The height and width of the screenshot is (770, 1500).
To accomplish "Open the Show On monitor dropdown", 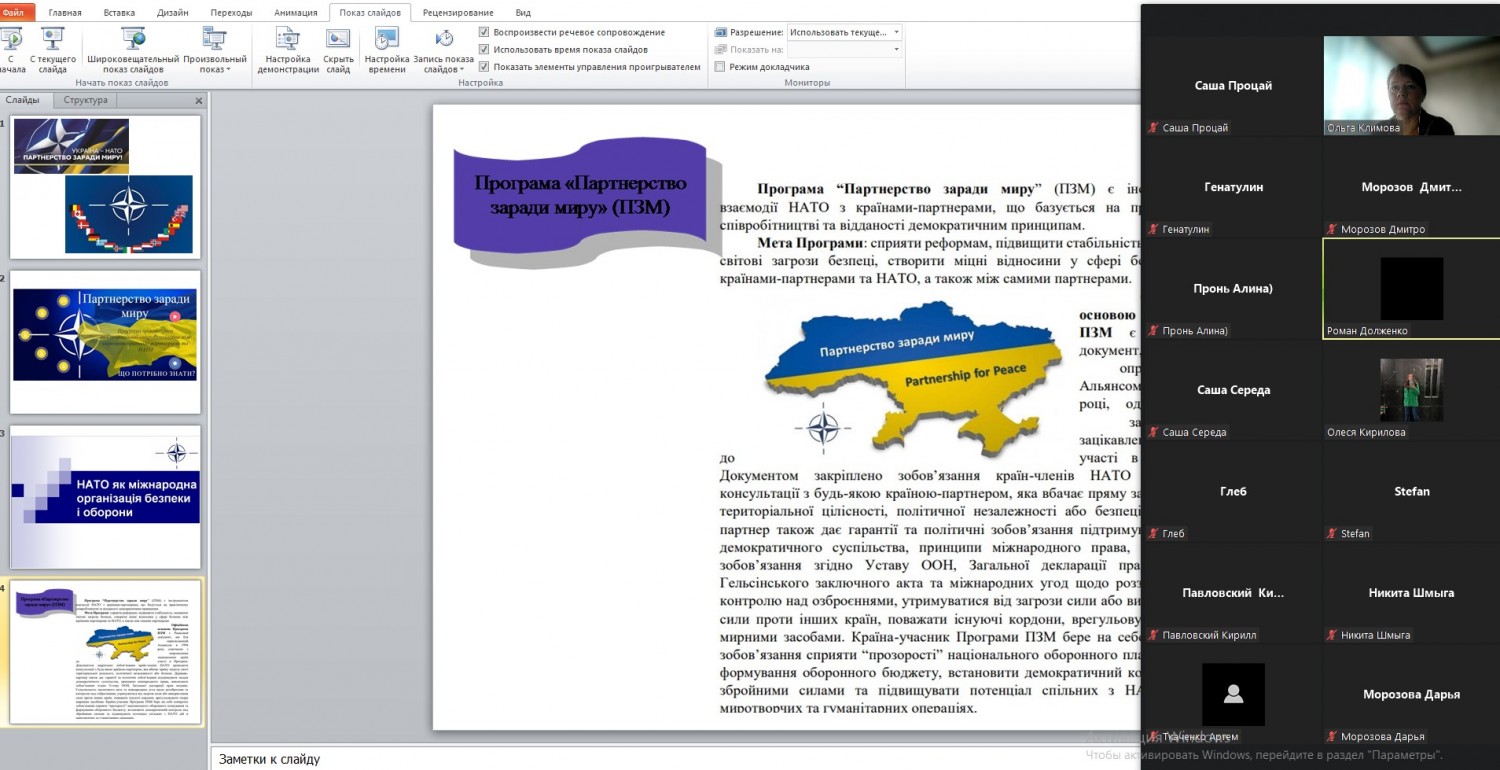I will click(844, 49).
